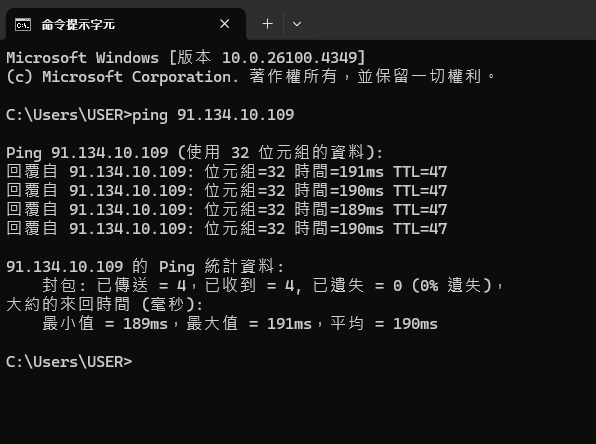Click the last reply line with TTL=47
596x444 pixels.
227,229
